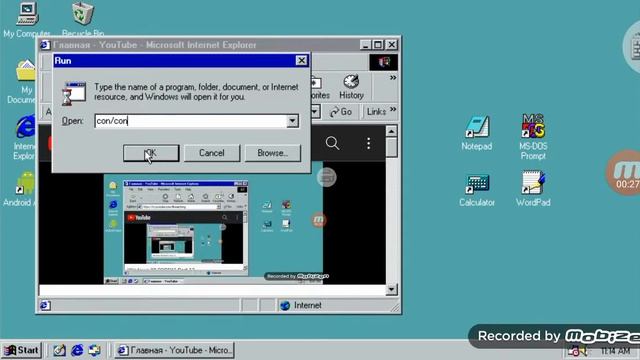Open the MS-DOS Prompt shortcut
The height and width of the screenshot is (360, 640).
click(x=533, y=126)
